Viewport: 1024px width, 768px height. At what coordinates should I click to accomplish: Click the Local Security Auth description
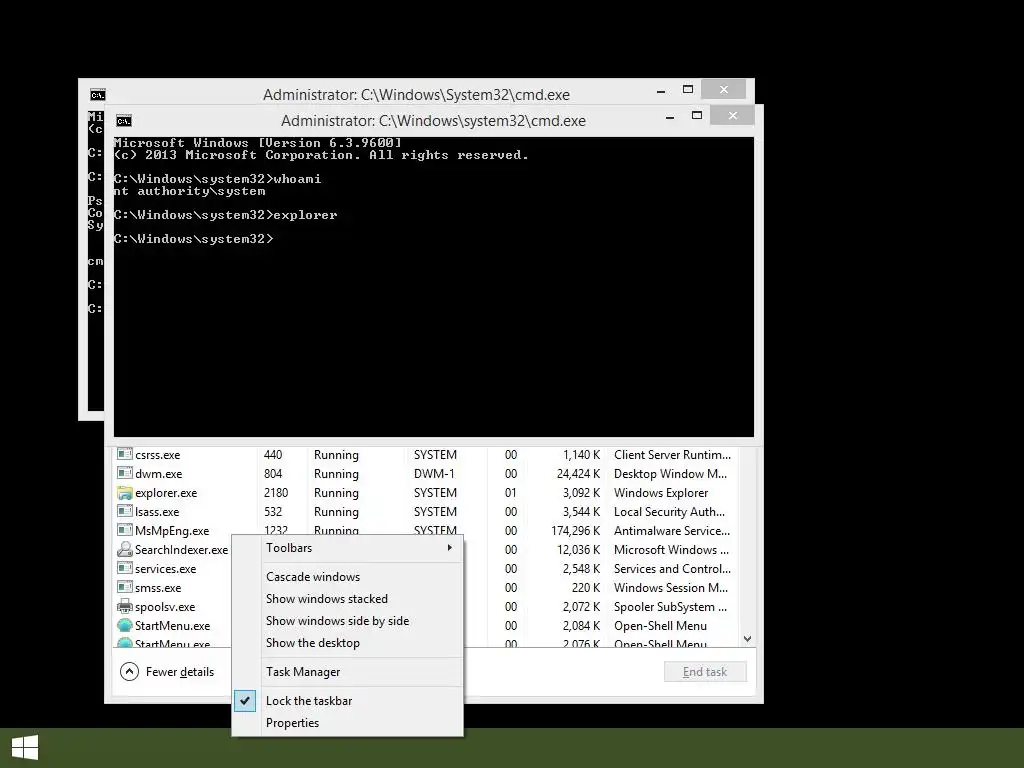tap(669, 511)
